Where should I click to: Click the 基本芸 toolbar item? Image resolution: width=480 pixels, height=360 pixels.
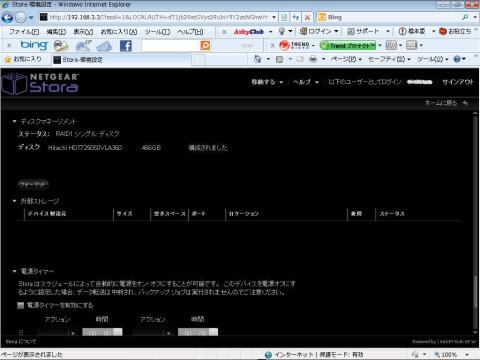pos(412,31)
